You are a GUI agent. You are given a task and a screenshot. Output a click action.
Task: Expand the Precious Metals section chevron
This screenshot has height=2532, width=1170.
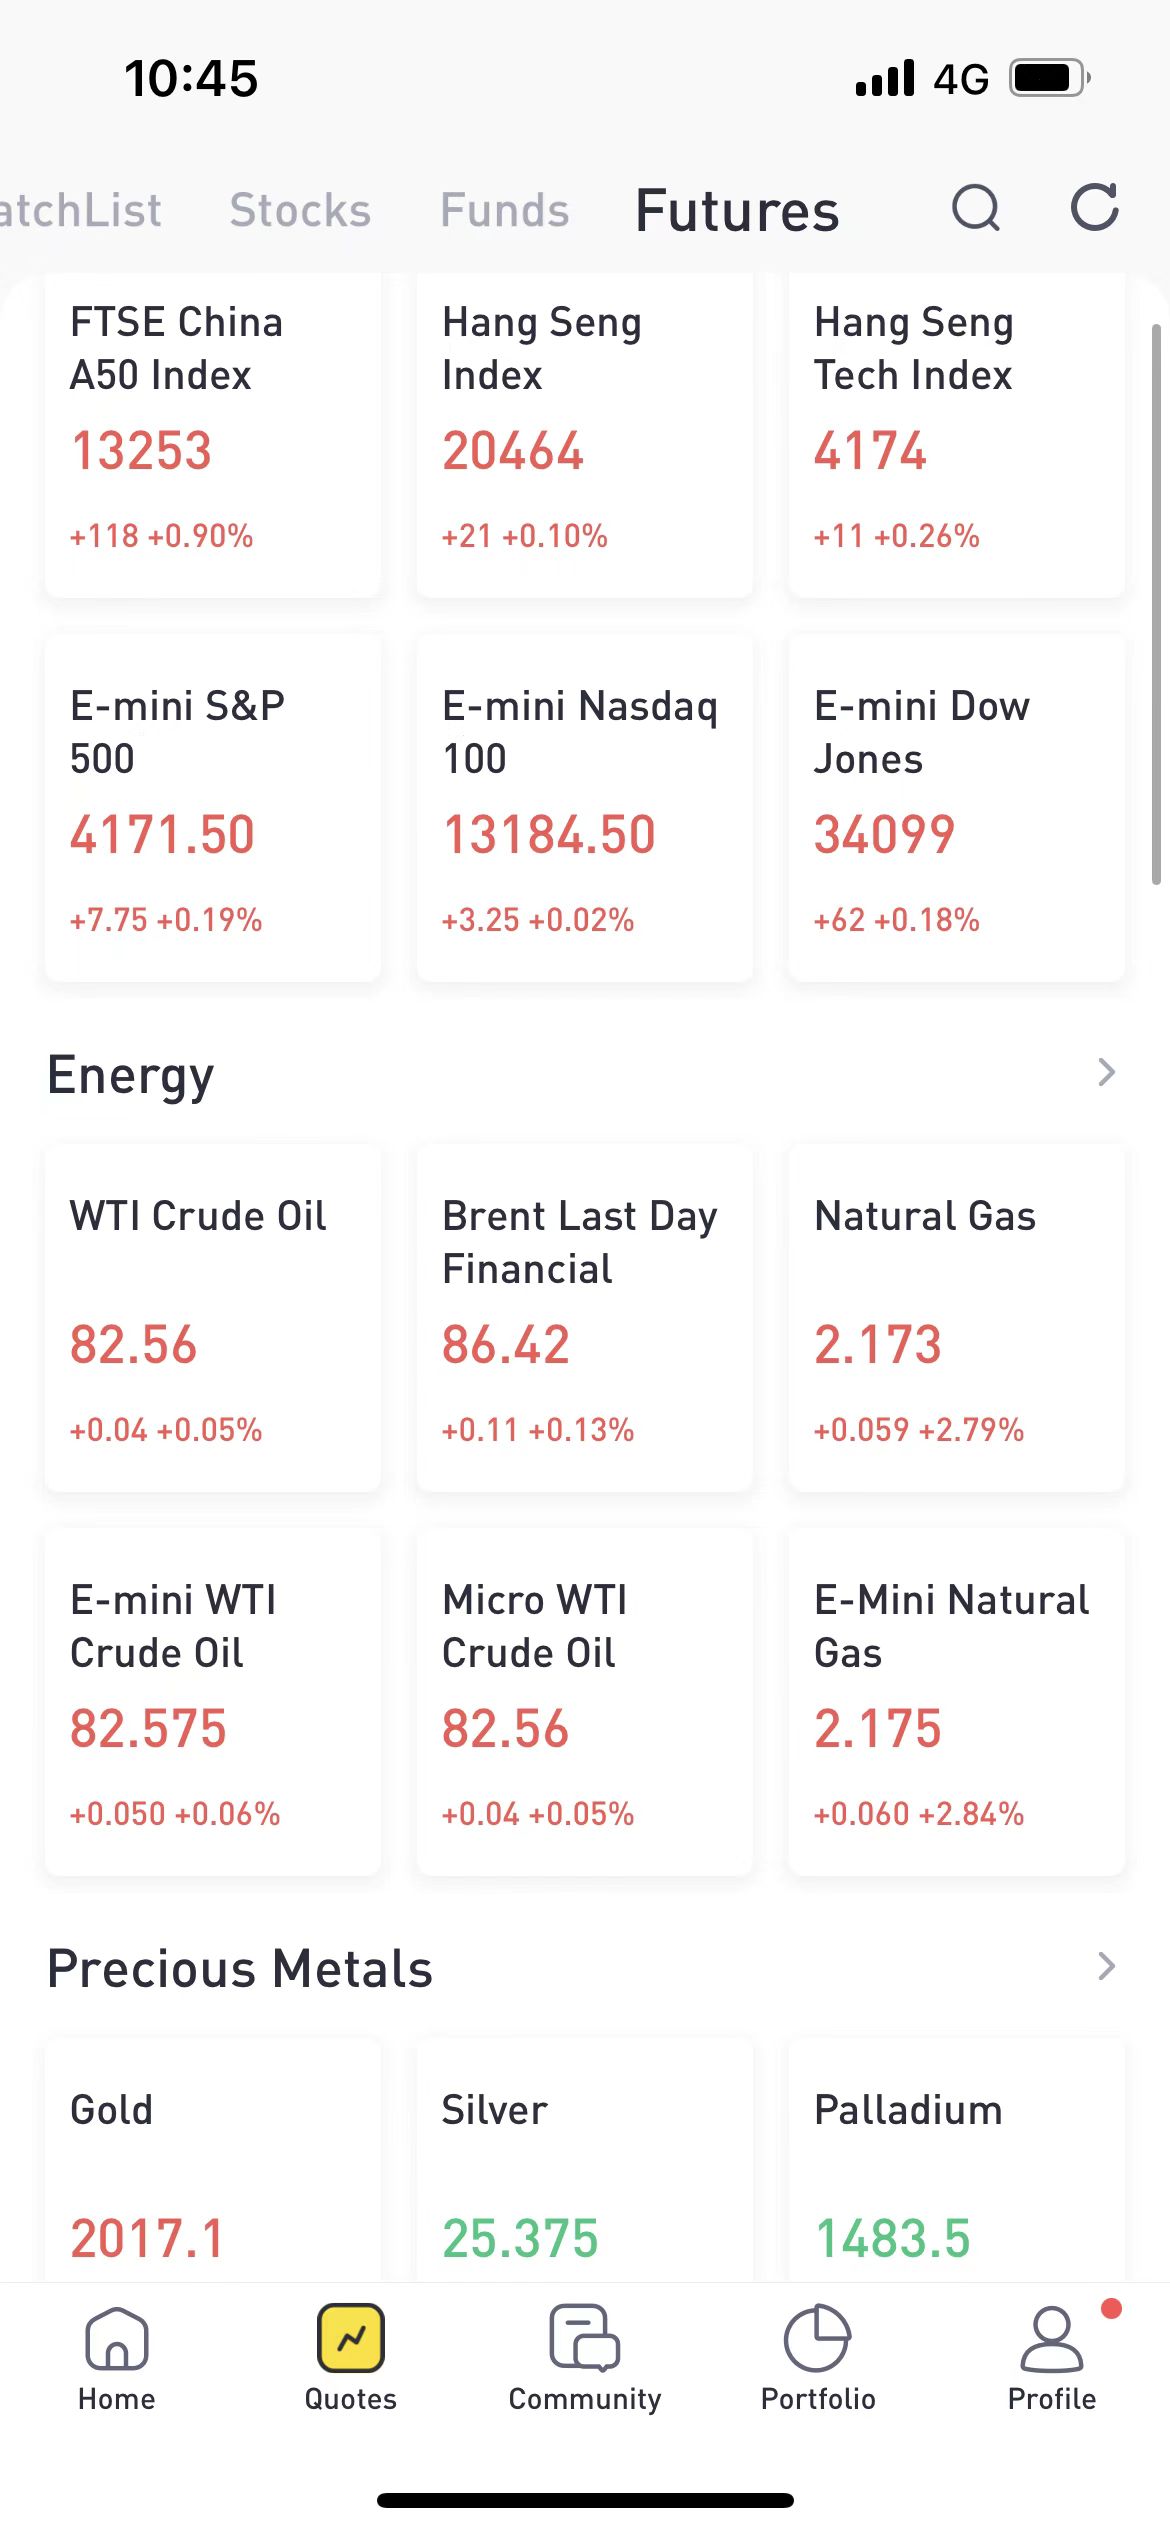click(1106, 1967)
